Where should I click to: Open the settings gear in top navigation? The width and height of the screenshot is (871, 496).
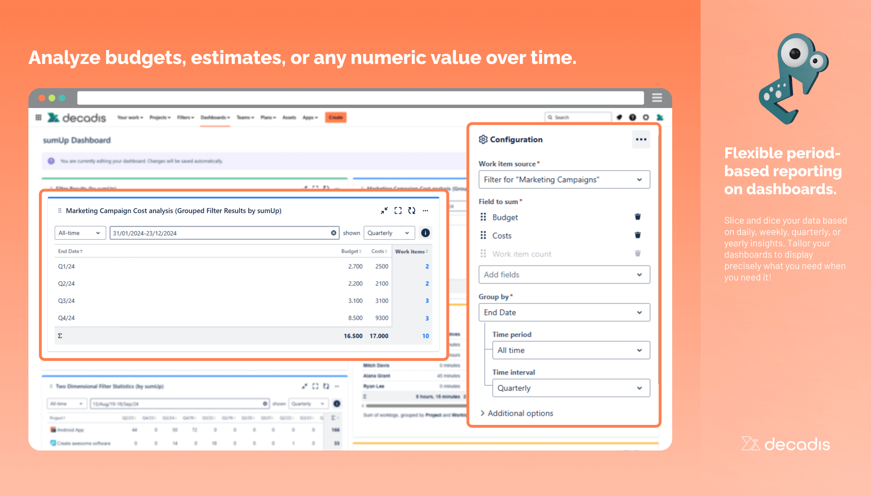[646, 117]
